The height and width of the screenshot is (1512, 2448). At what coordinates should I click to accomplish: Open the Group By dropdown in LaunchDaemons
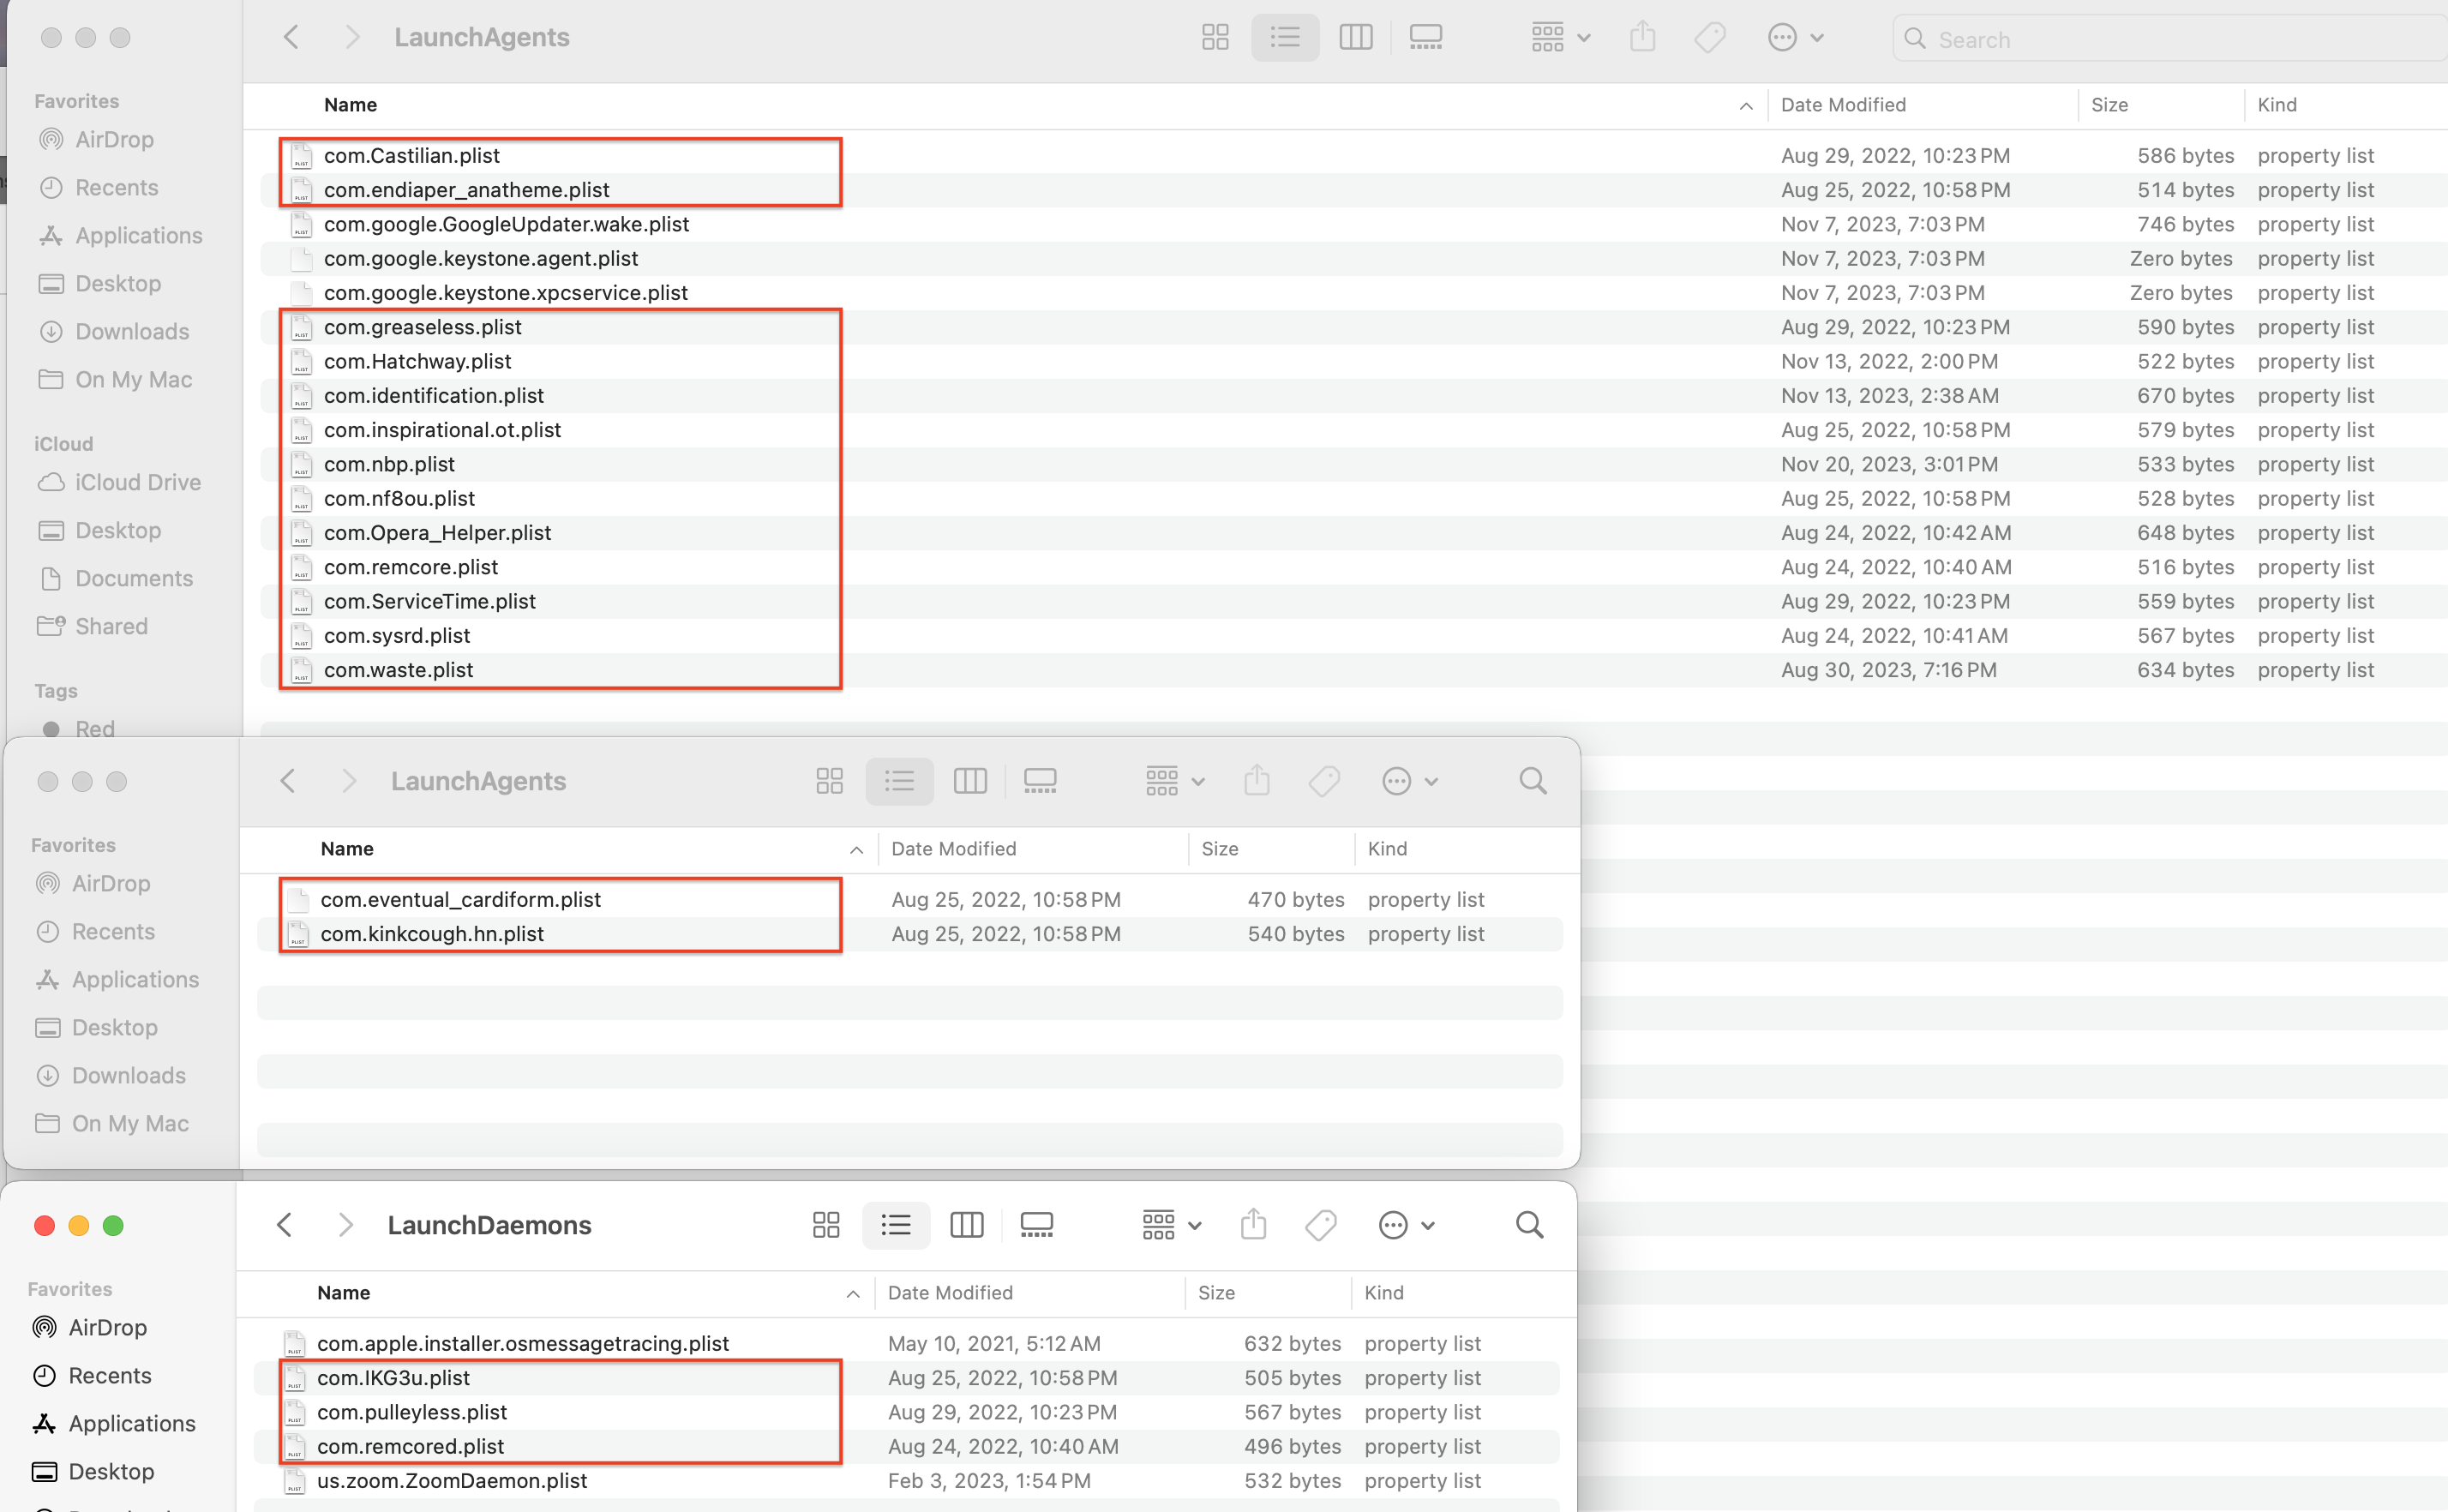coord(1171,1225)
